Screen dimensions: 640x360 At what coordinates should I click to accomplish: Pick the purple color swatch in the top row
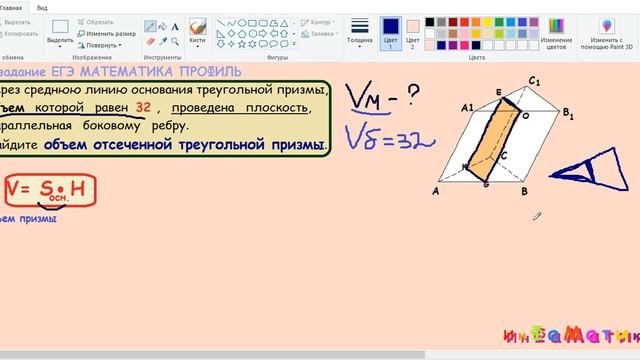pyautogui.click(x=534, y=22)
